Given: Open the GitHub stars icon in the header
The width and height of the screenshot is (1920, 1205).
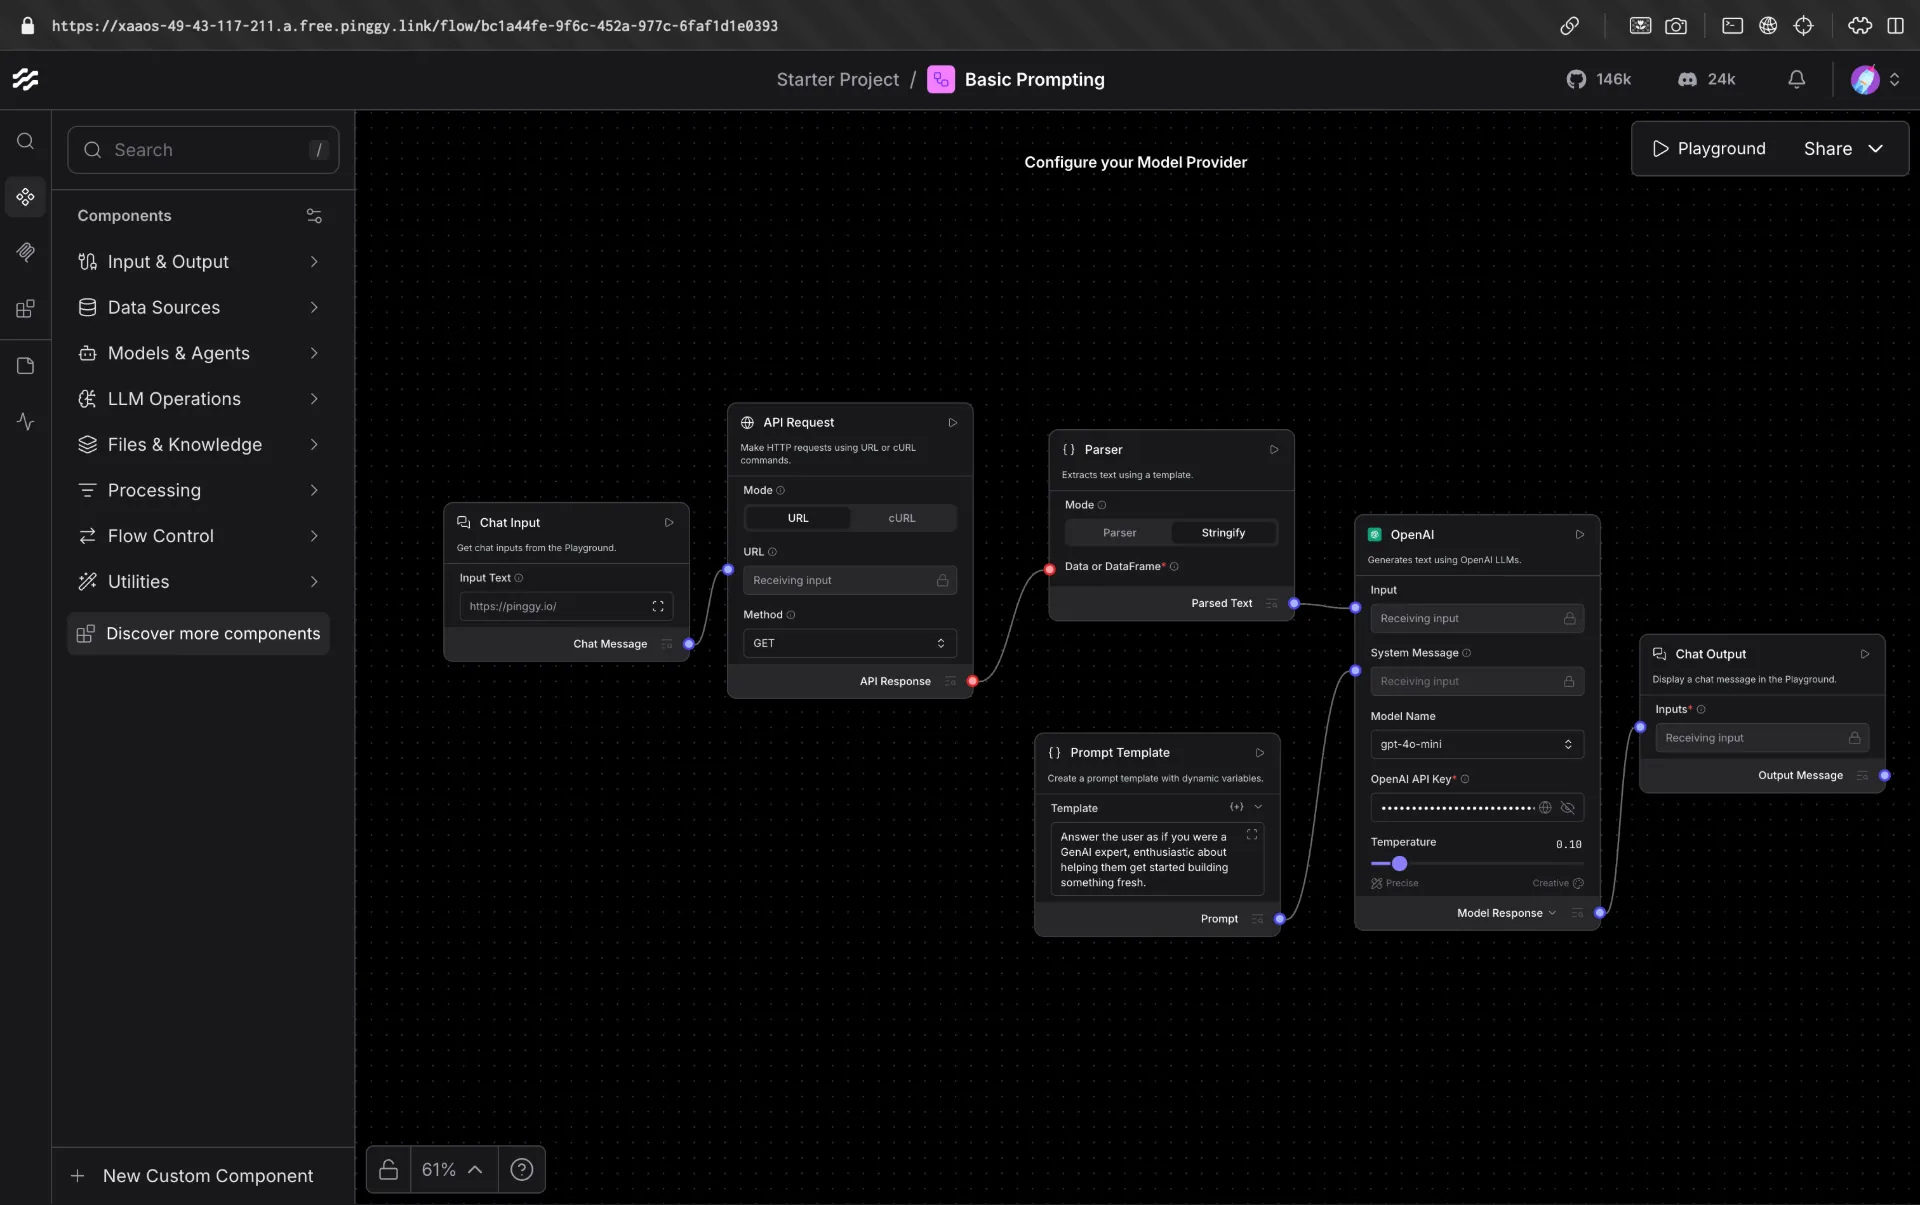Looking at the screenshot, I should [1576, 79].
